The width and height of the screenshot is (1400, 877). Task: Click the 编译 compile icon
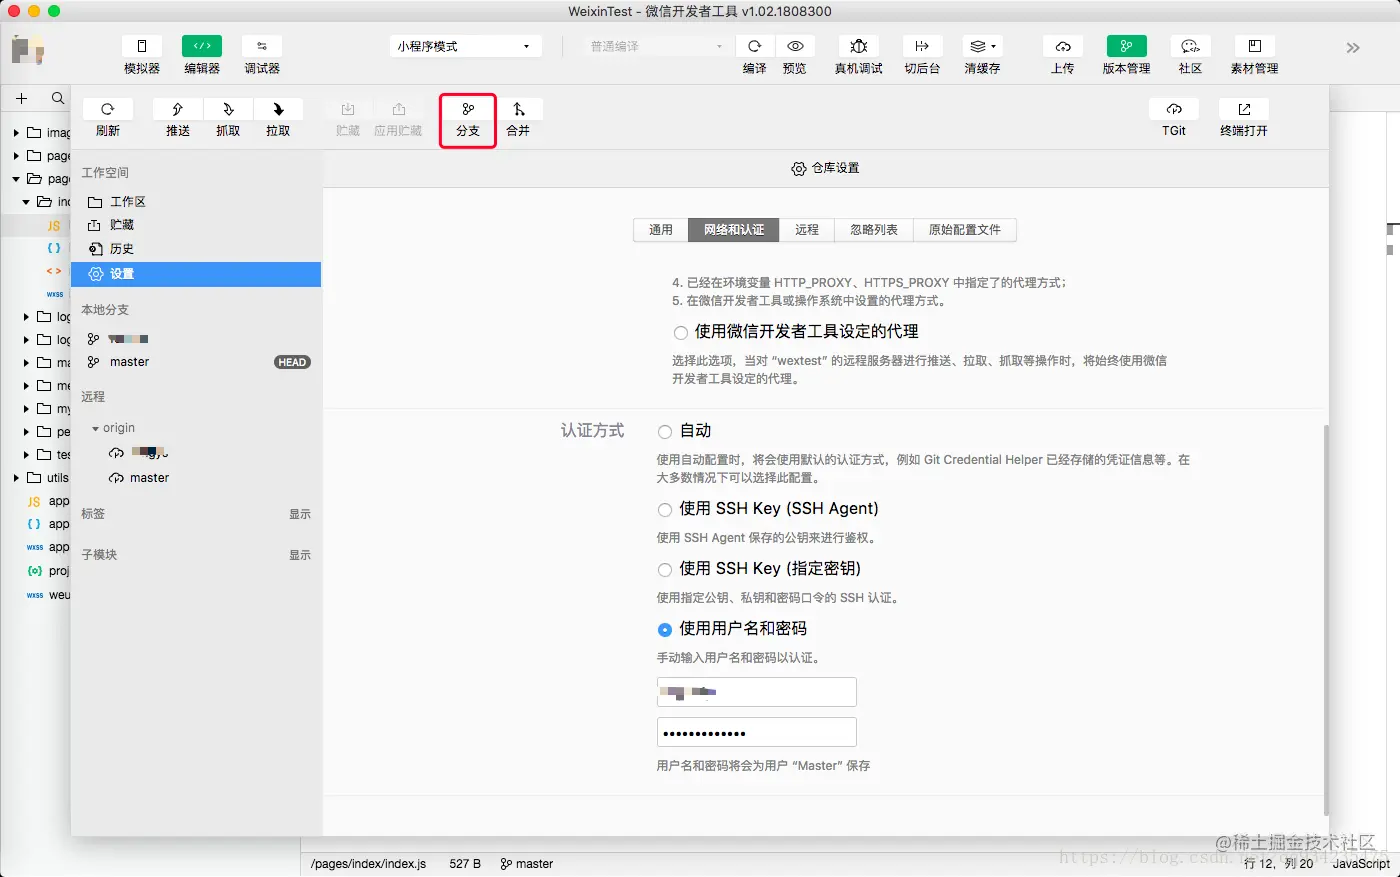pyautogui.click(x=755, y=47)
